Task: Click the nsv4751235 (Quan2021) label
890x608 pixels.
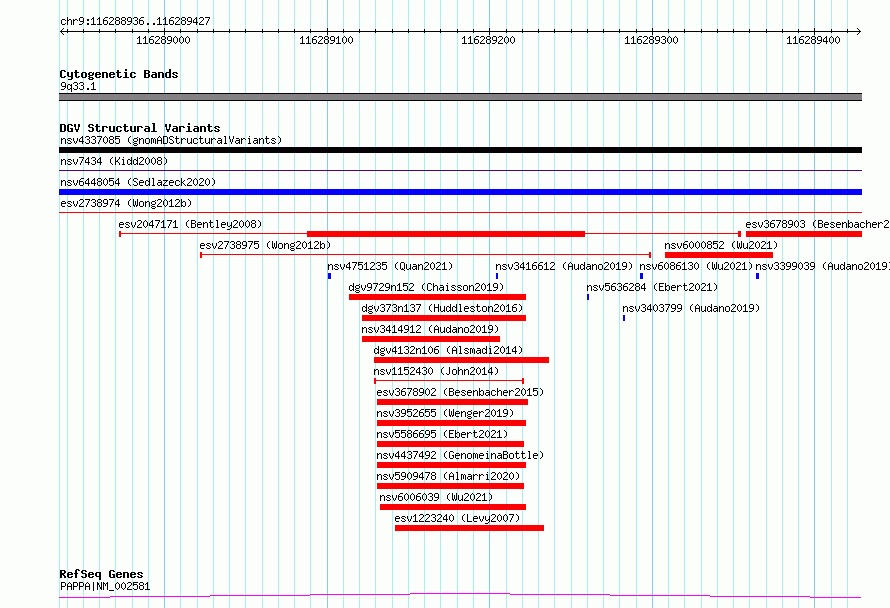Action: click(x=390, y=266)
